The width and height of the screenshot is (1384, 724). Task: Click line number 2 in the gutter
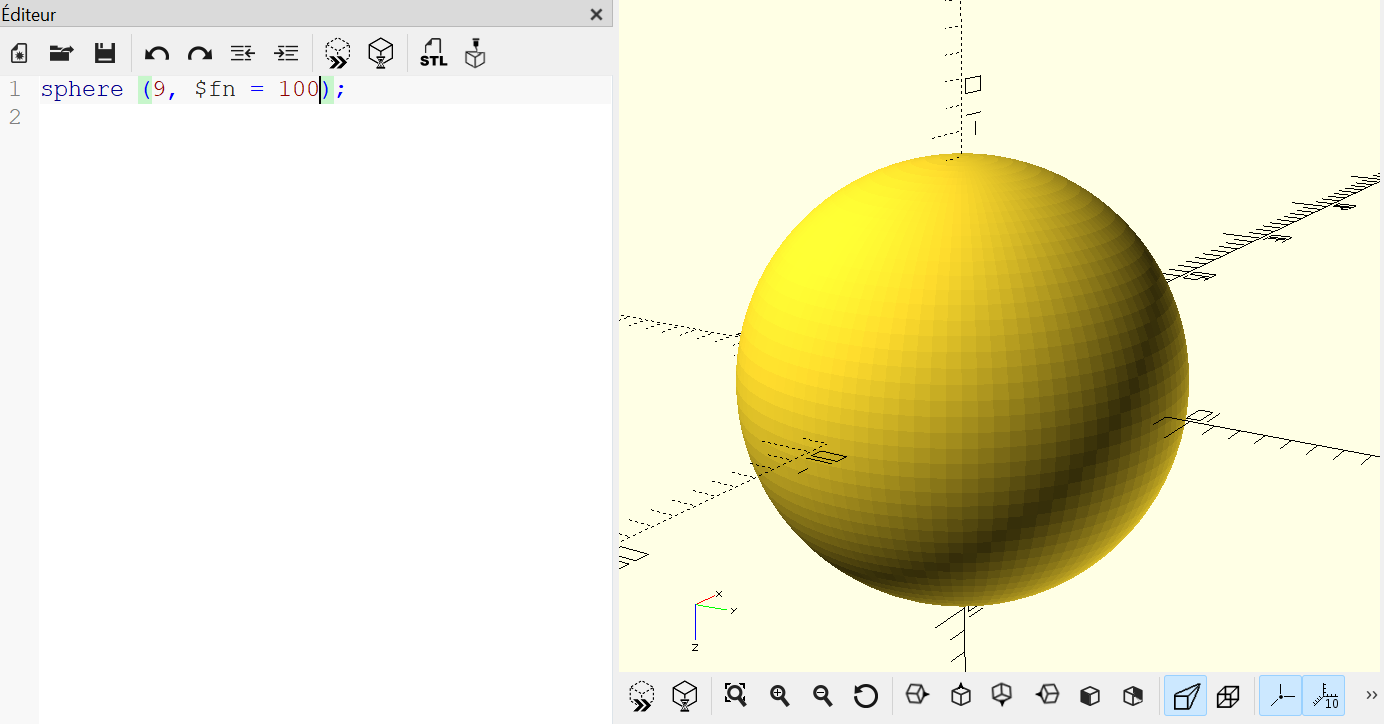click(15, 117)
